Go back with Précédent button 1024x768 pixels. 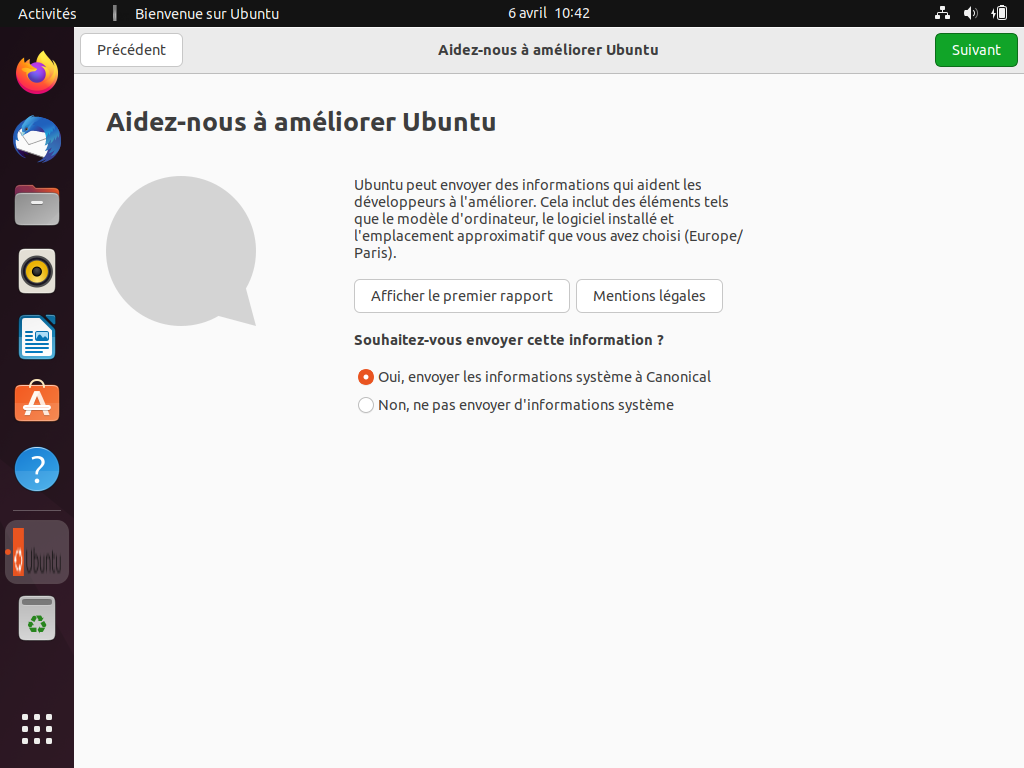tap(131, 50)
